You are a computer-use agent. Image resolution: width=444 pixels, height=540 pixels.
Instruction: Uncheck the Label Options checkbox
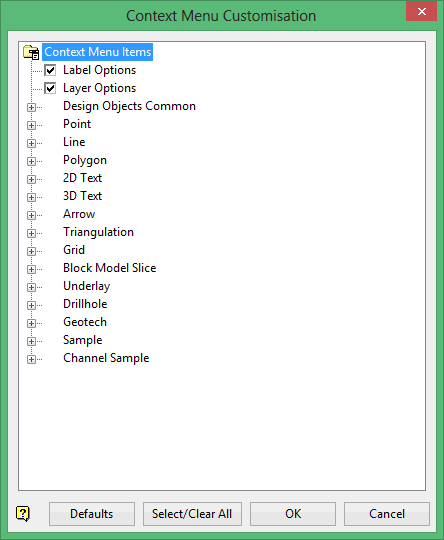point(50,70)
